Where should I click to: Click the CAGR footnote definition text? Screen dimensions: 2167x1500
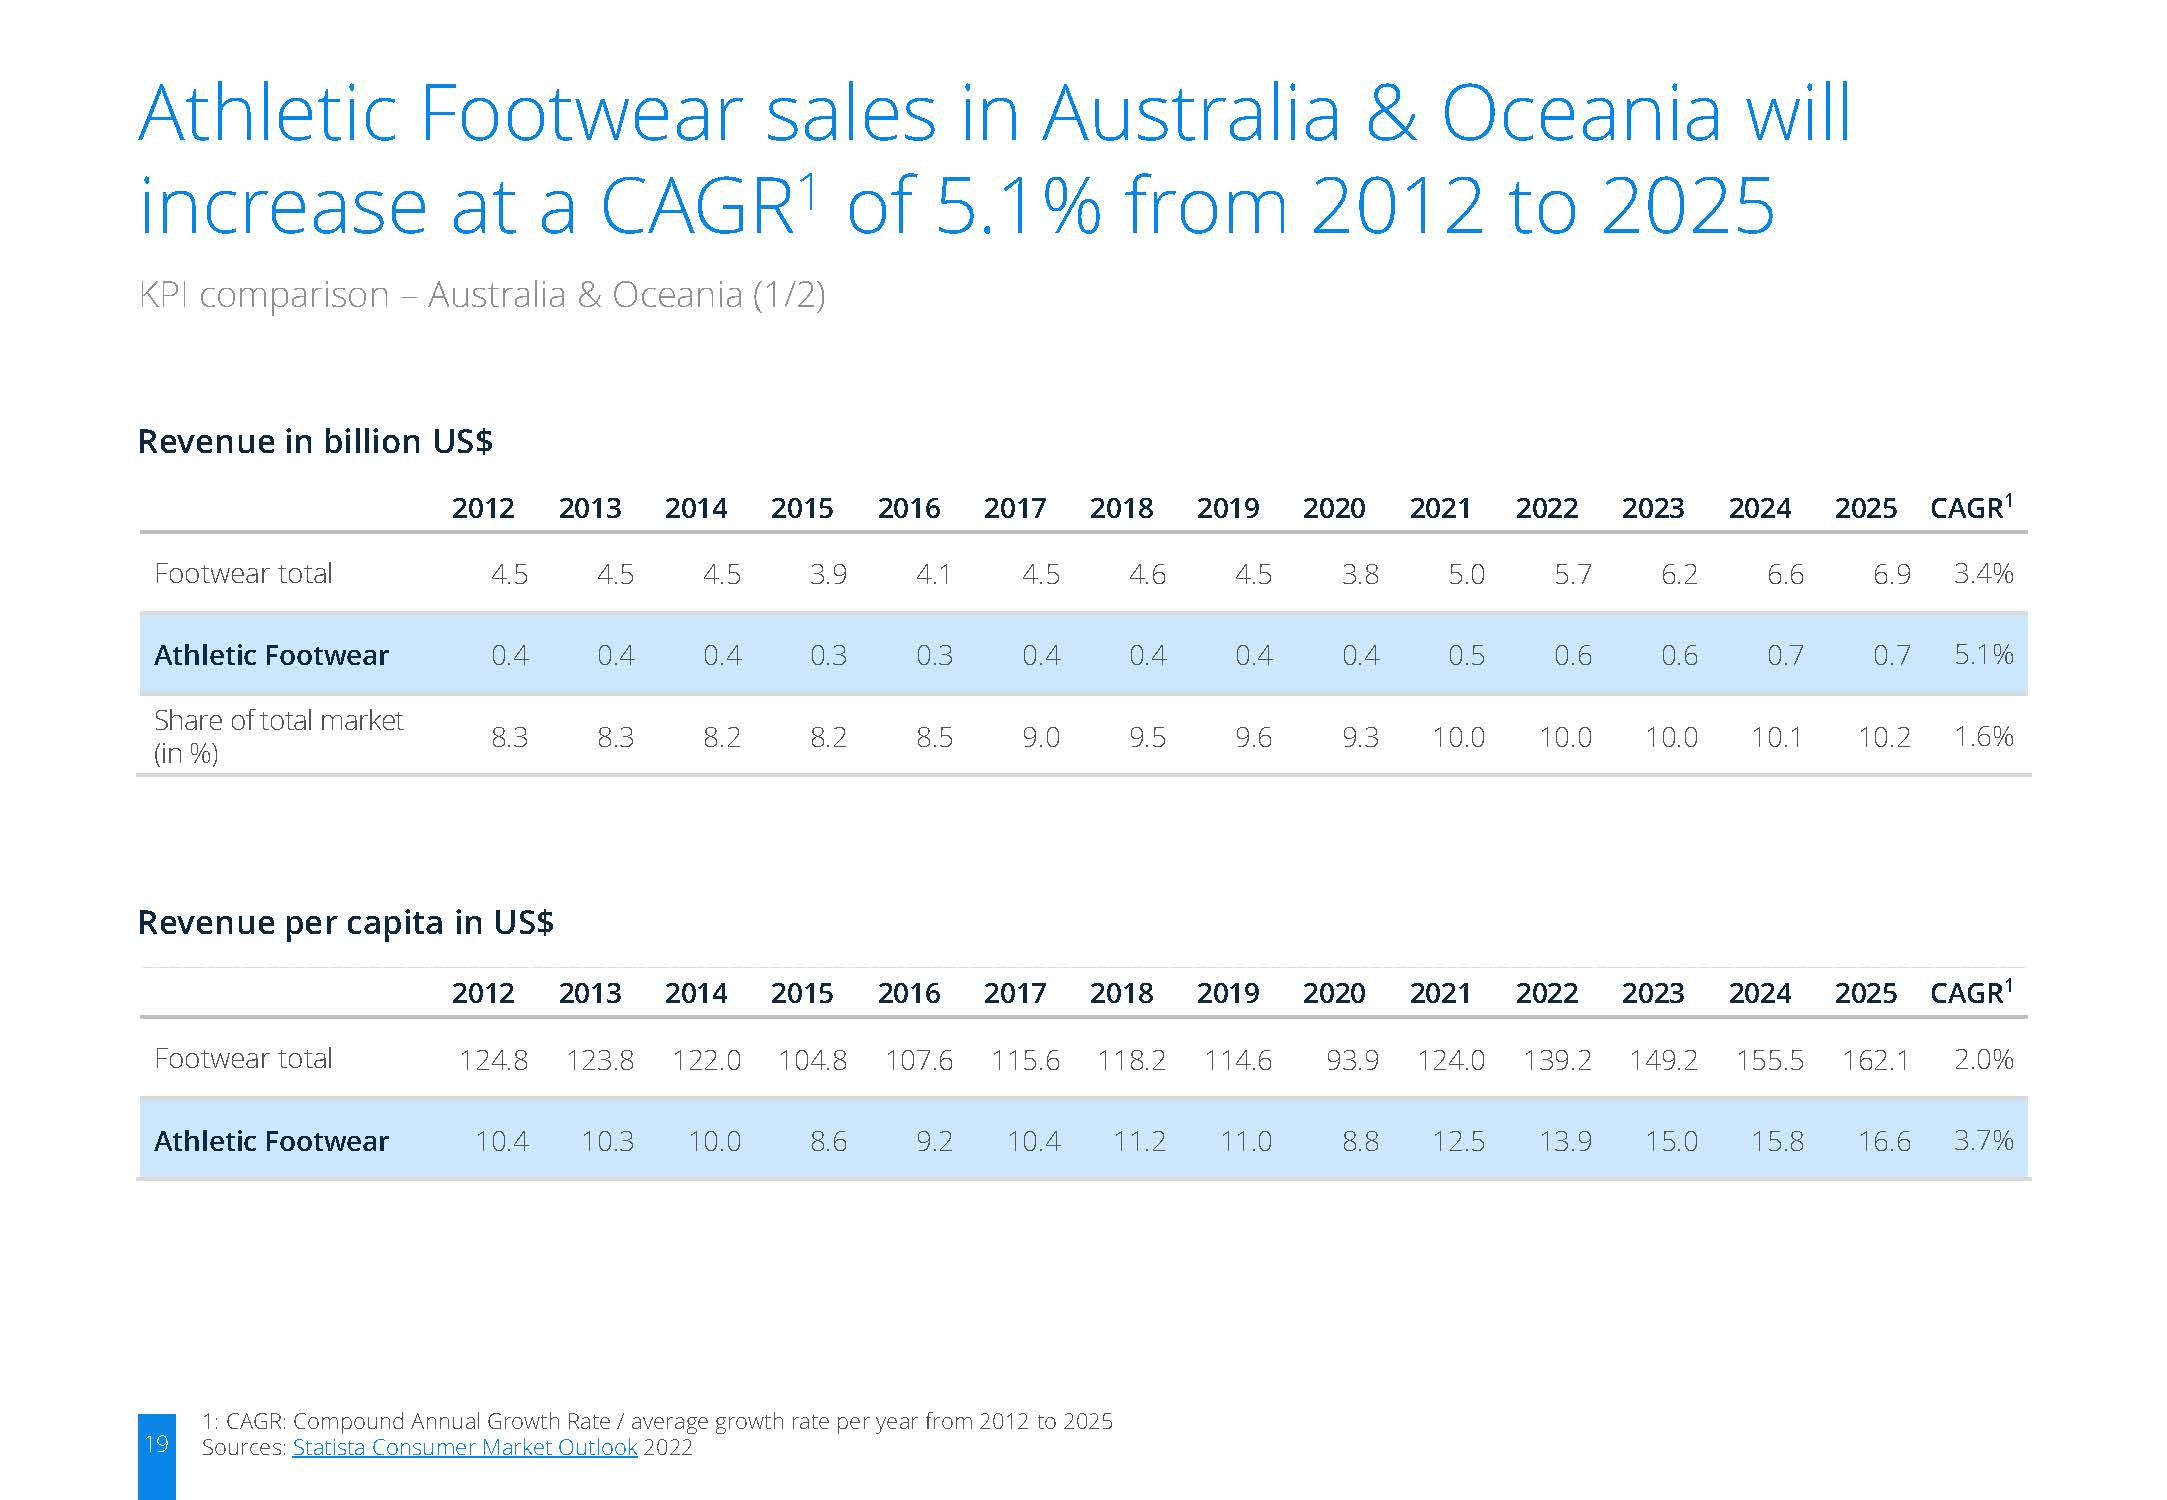coord(657,1421)
